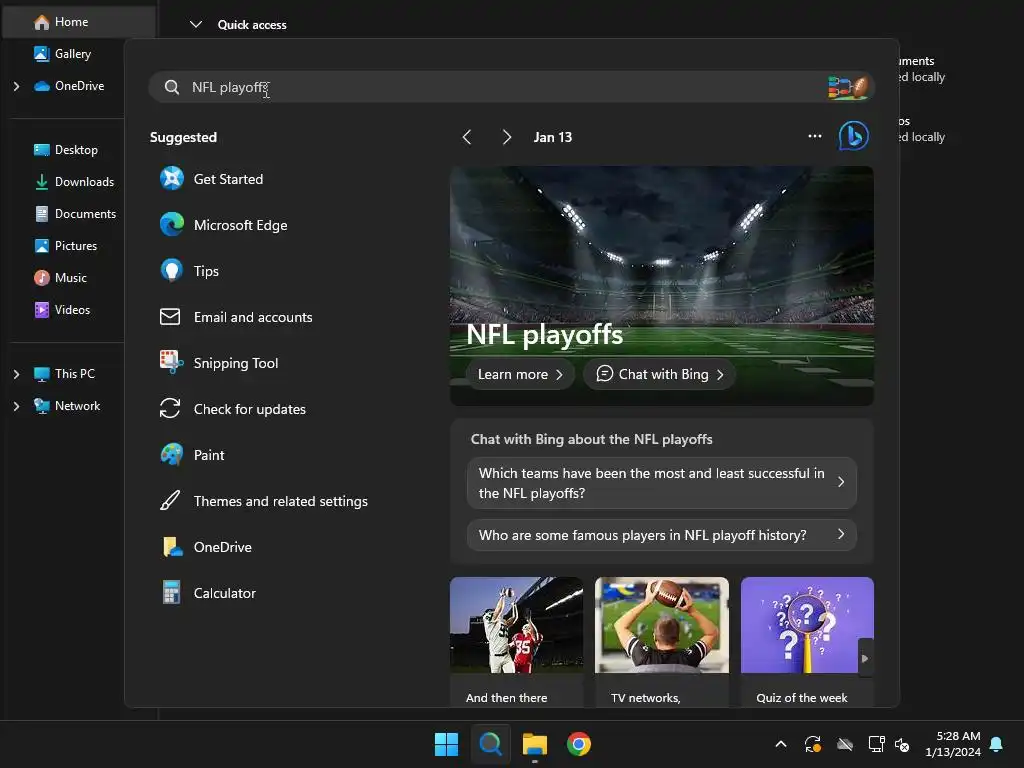
Task: Click the OneDrive cloud tray icon
Action: point(845,744)
